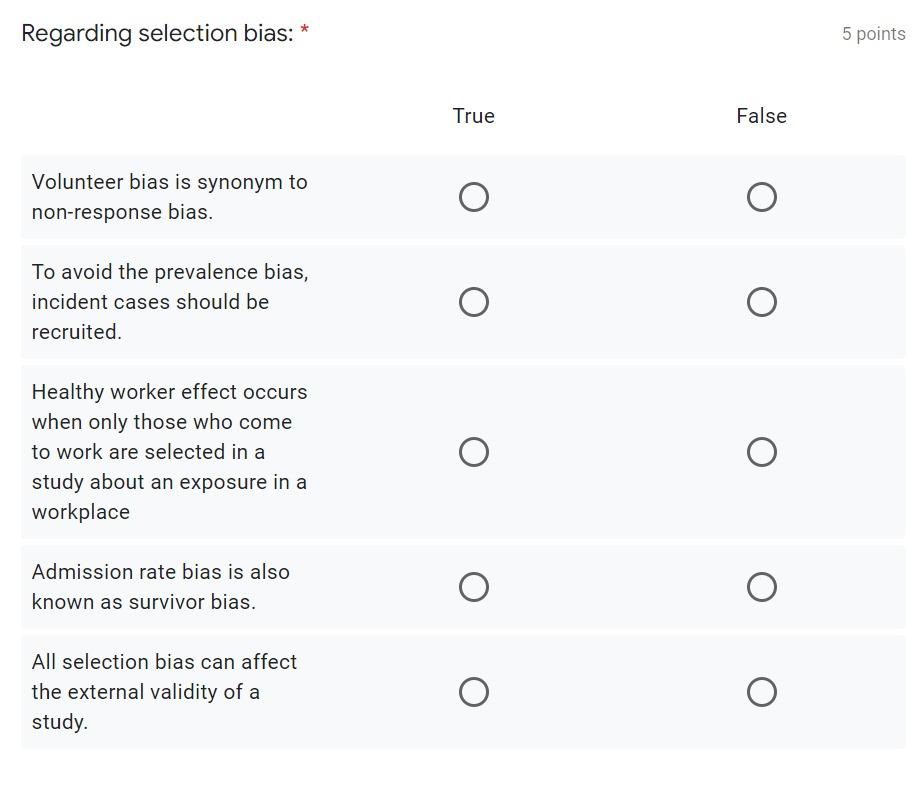Click the 'To avoid the prevalence bias' text
The image size is (917, 792).
[x=170, y=302]
